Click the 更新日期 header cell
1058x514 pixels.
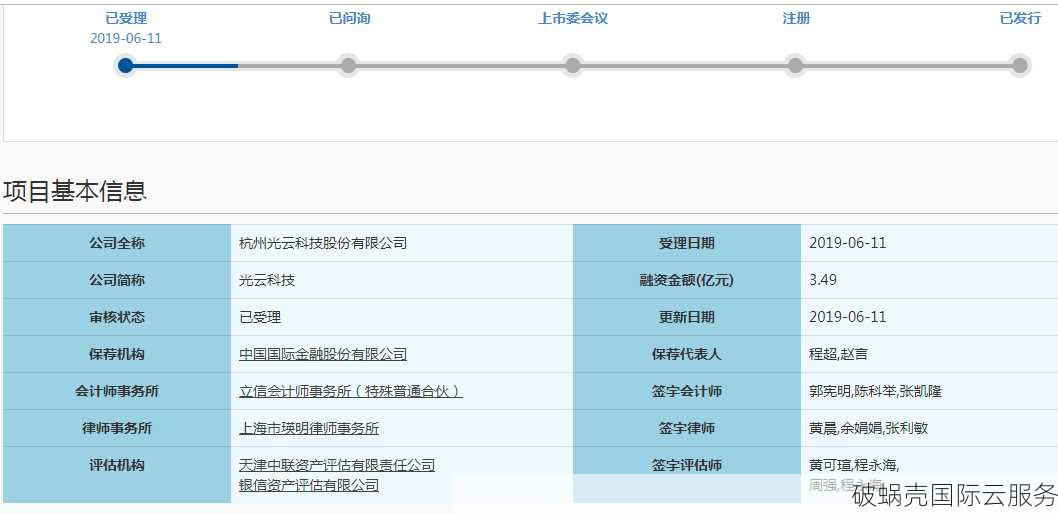point(687,317)
